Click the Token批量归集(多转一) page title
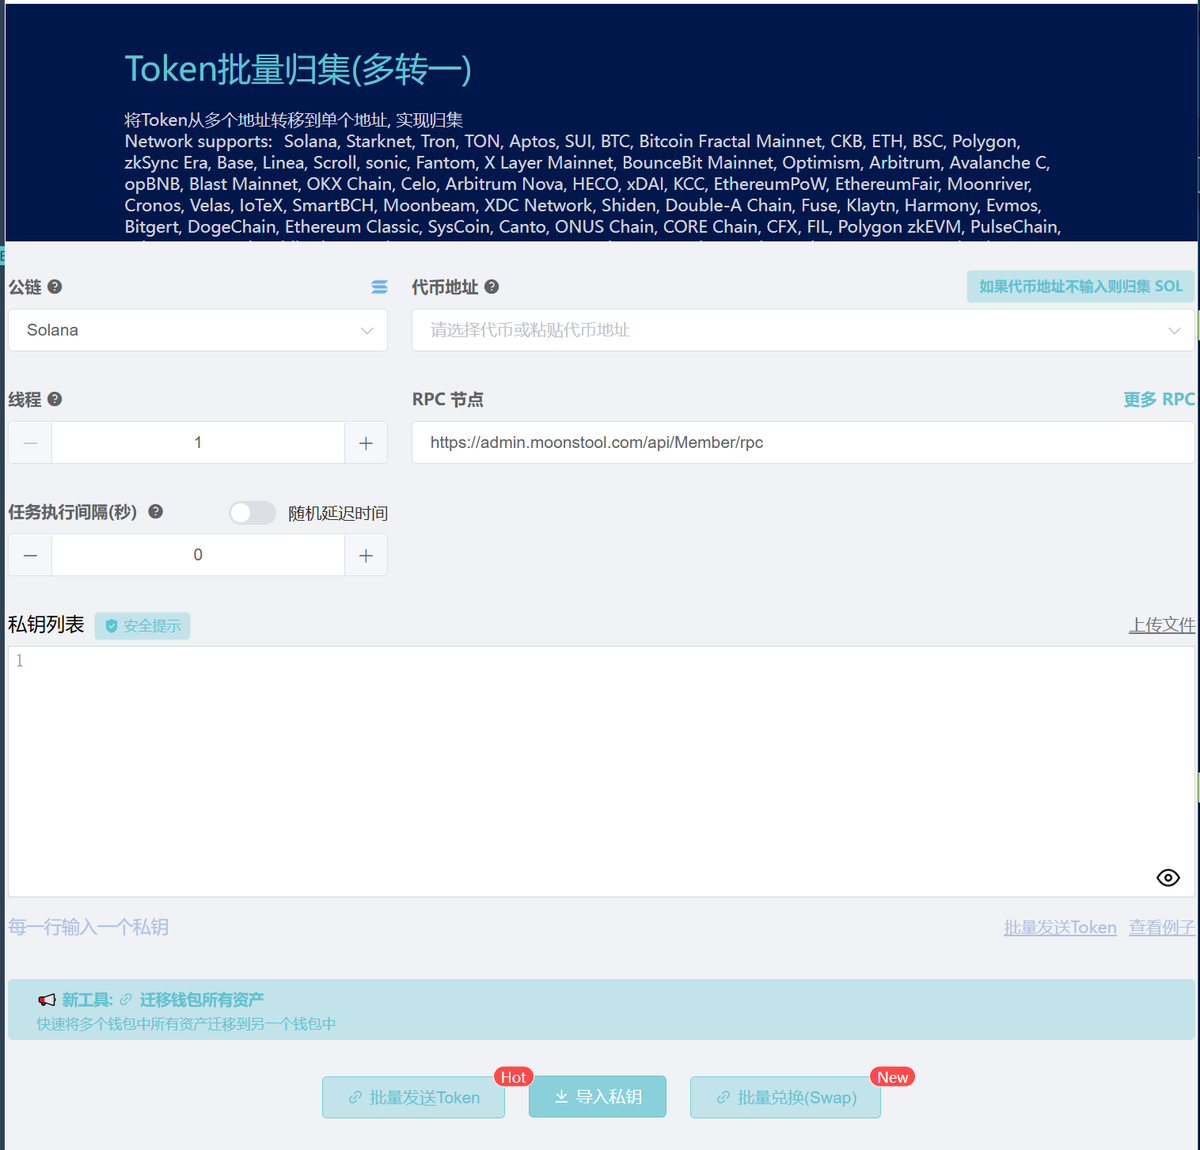 (x=298, y=69)
